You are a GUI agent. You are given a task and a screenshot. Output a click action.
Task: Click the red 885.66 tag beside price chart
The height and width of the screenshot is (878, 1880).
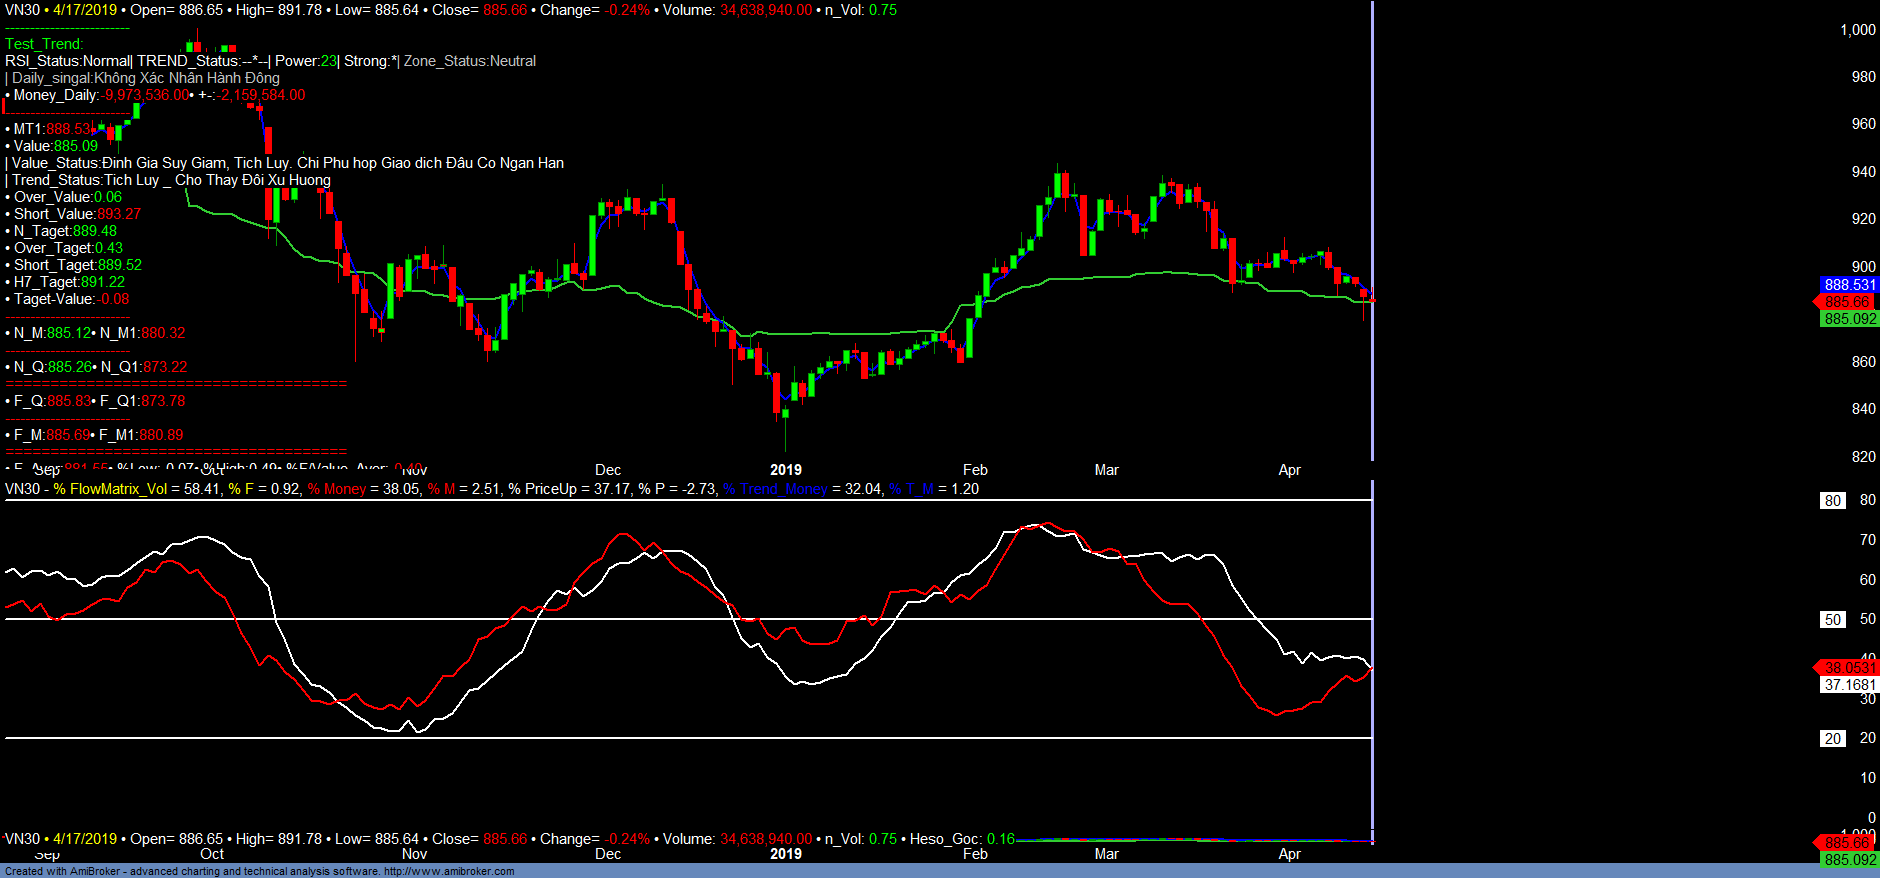(x=1847, y=302)
